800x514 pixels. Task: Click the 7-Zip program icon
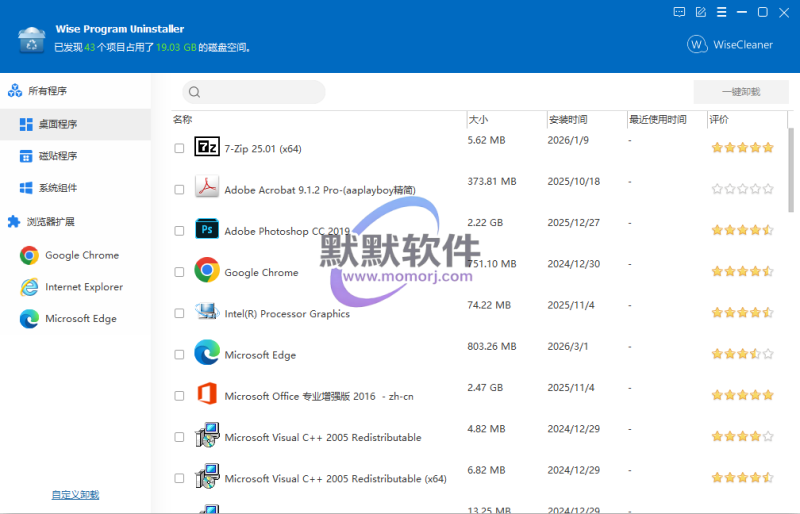pyautogui.click(x=207, y=147)
